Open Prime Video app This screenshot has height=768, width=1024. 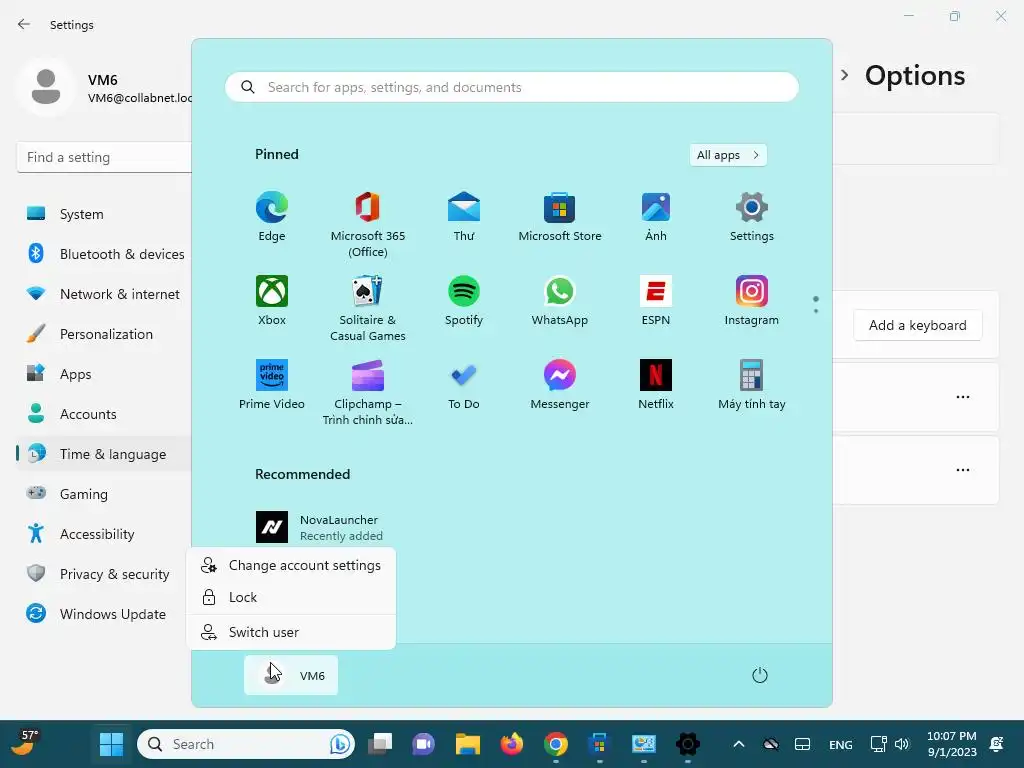coord(272,385)
